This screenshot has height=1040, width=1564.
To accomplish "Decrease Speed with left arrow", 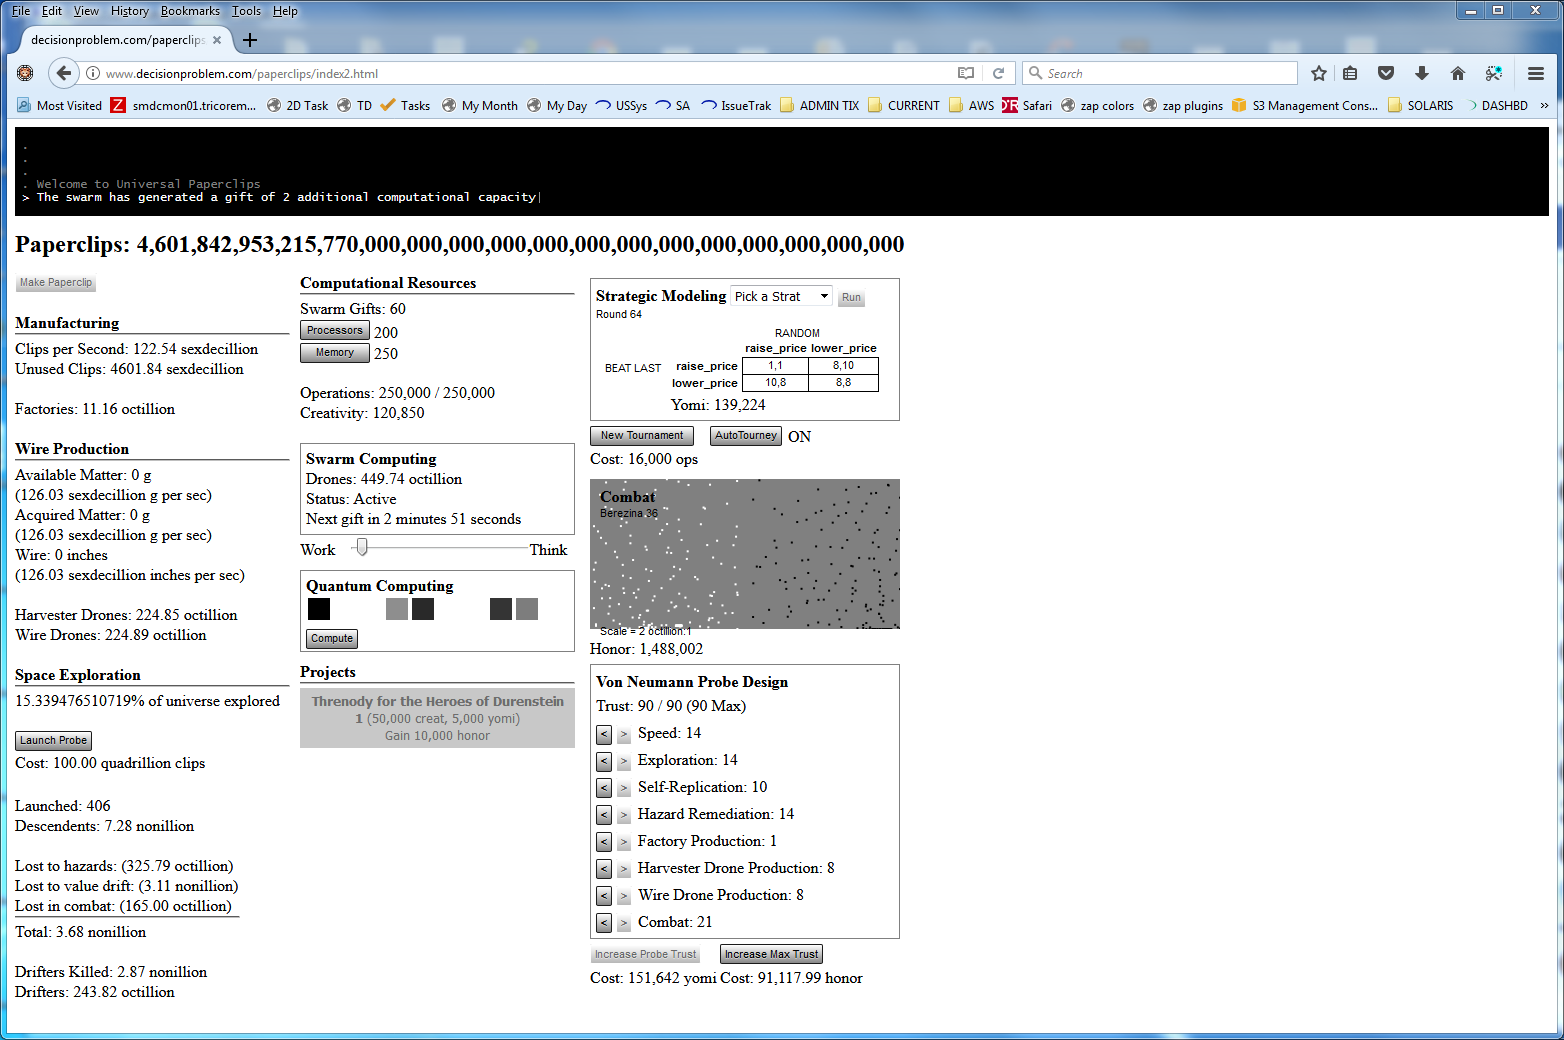I will (604, 735).
